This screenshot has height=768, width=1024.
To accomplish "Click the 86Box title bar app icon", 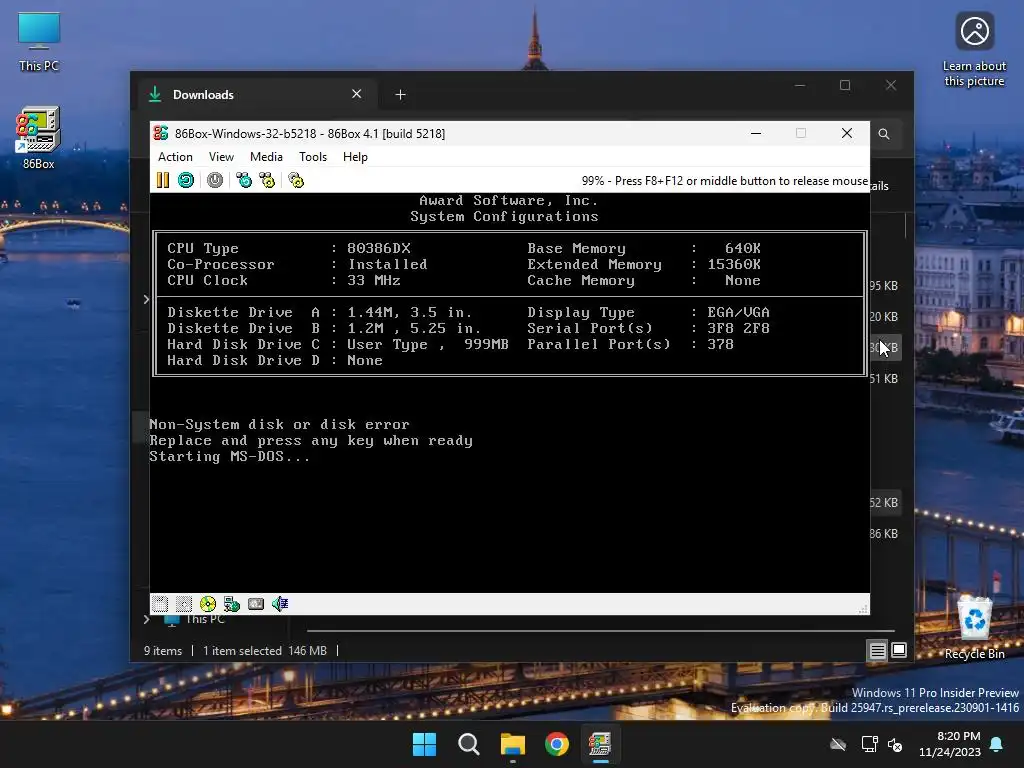I will tap(161, 133).
